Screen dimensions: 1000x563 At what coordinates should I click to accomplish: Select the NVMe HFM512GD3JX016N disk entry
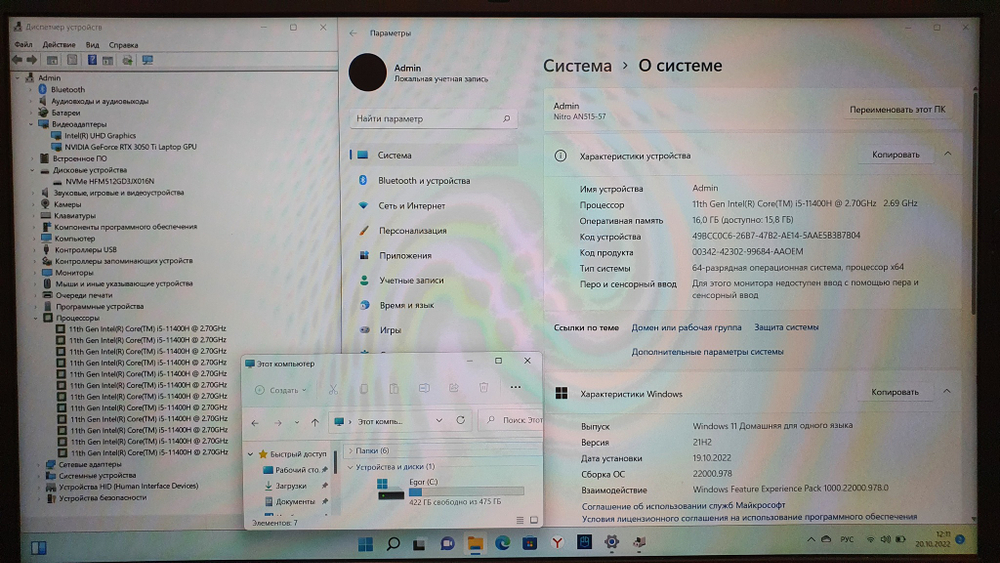[x=109, y=181]
